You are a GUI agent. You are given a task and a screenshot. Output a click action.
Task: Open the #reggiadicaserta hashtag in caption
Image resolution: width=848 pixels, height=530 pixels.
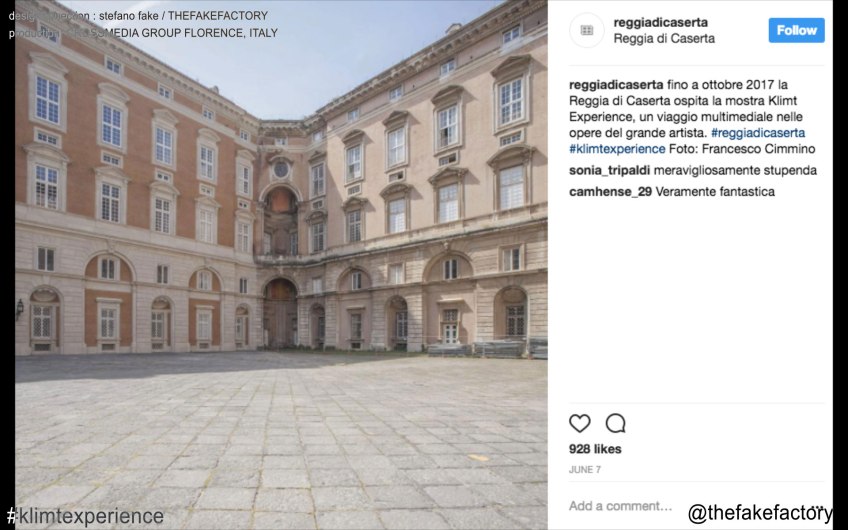point(758,132)
